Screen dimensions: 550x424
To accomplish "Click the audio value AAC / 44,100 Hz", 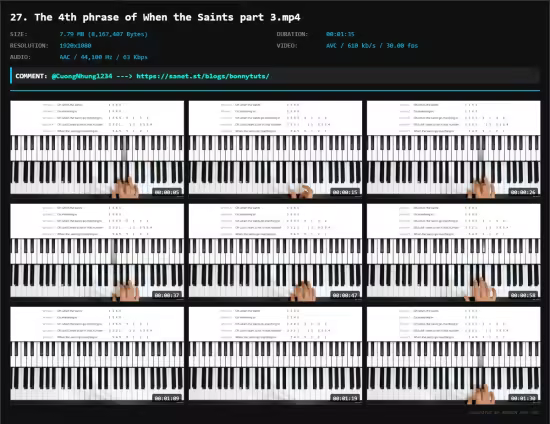I will pyautogui.click(x=103, y=57).
